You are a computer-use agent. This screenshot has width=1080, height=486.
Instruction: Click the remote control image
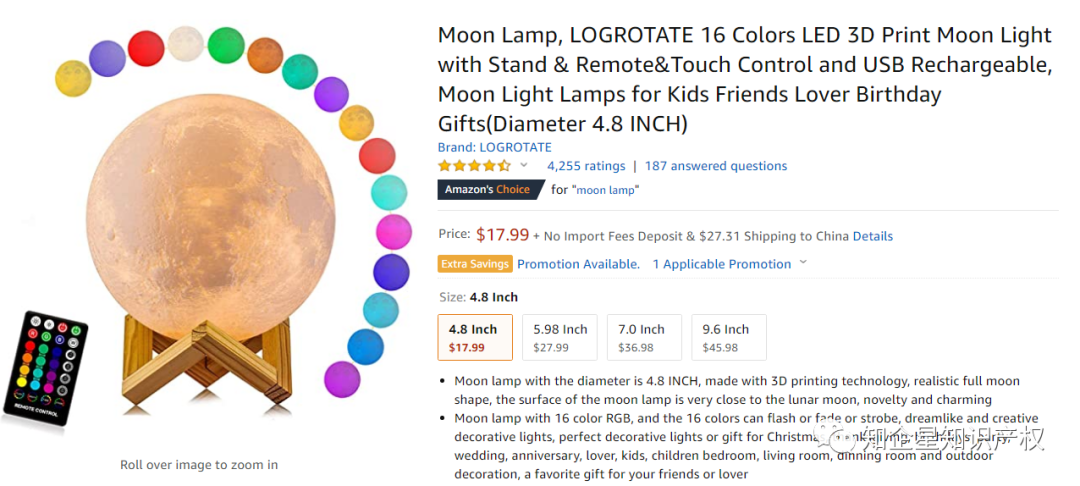point(46,367)
